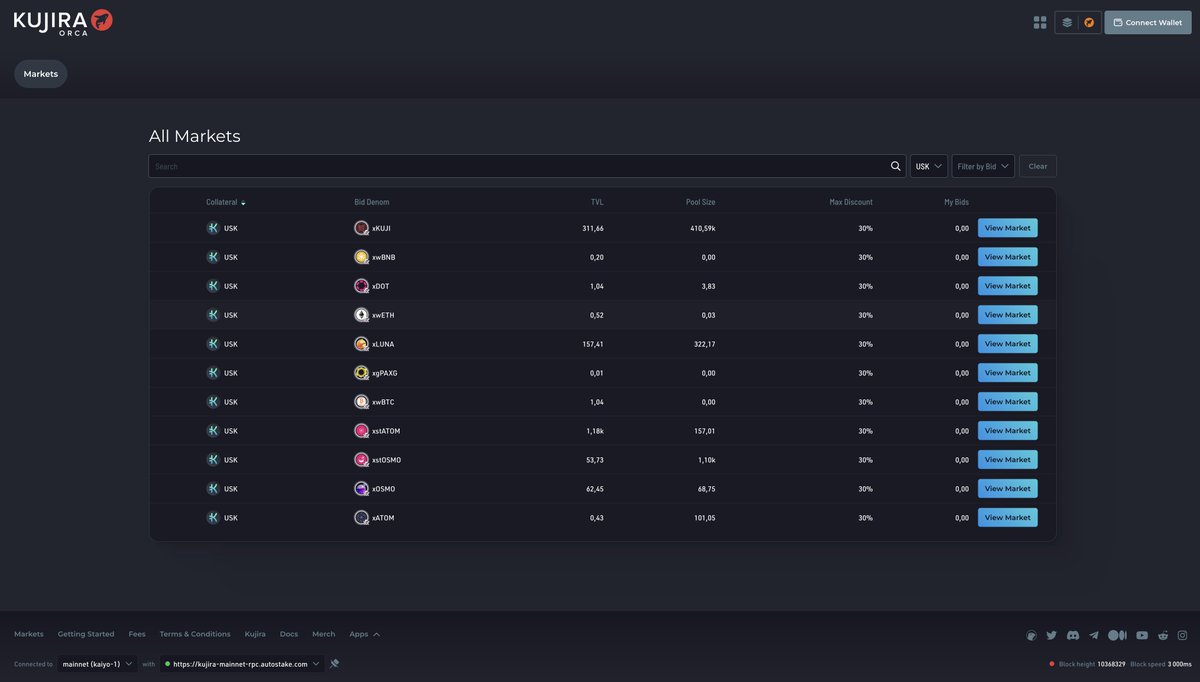The height and width of the screenshot is (682, 1200).
Task: View Market for the xstATOM row
Action: [1008, 431]
